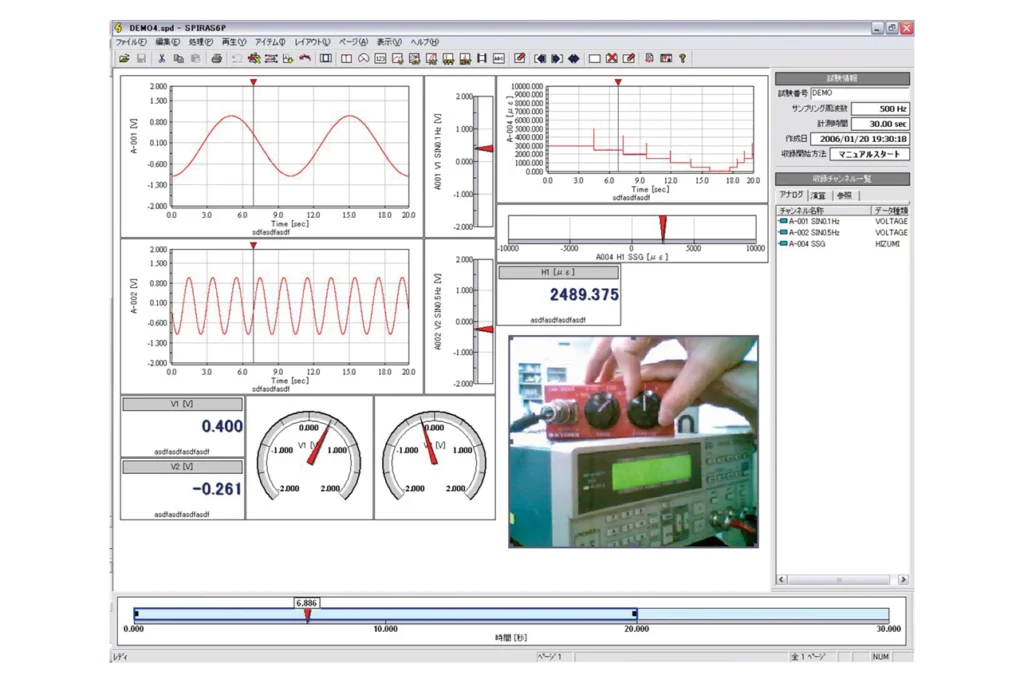1024x683 pixels.
Task: Select channel A-001 SIN0.1Hz in list
Action: point(814,221)
